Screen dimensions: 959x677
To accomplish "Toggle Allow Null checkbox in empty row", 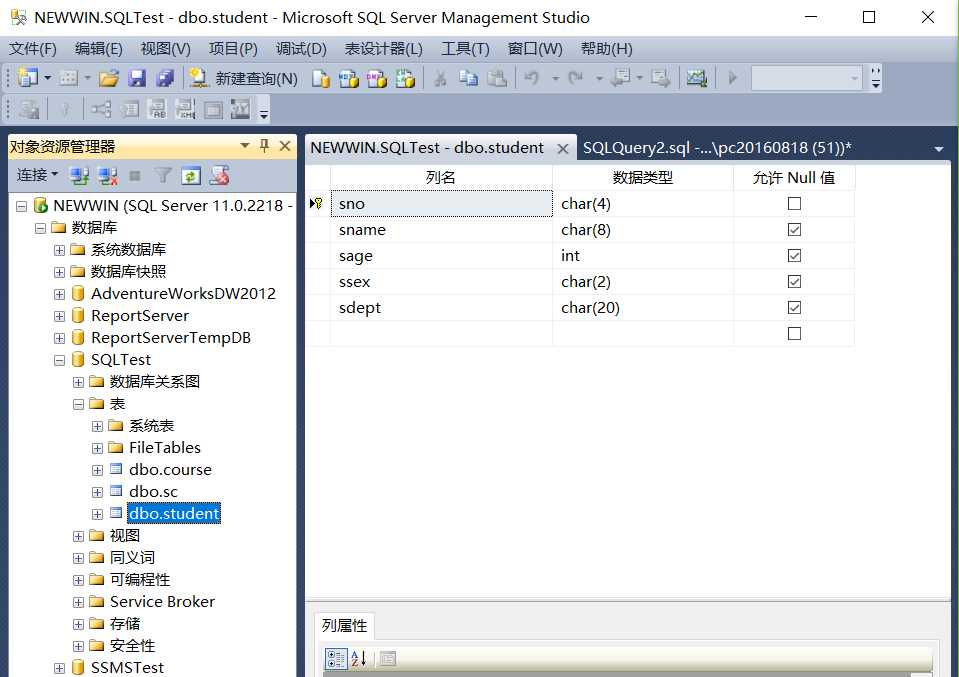I will click(x=794, y=333).
